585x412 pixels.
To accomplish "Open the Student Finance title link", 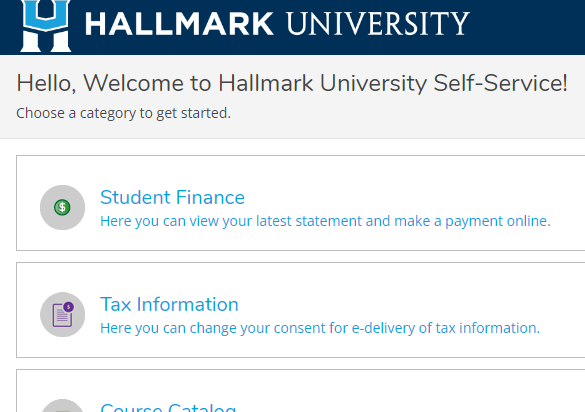I will click(x=172, y=197).
